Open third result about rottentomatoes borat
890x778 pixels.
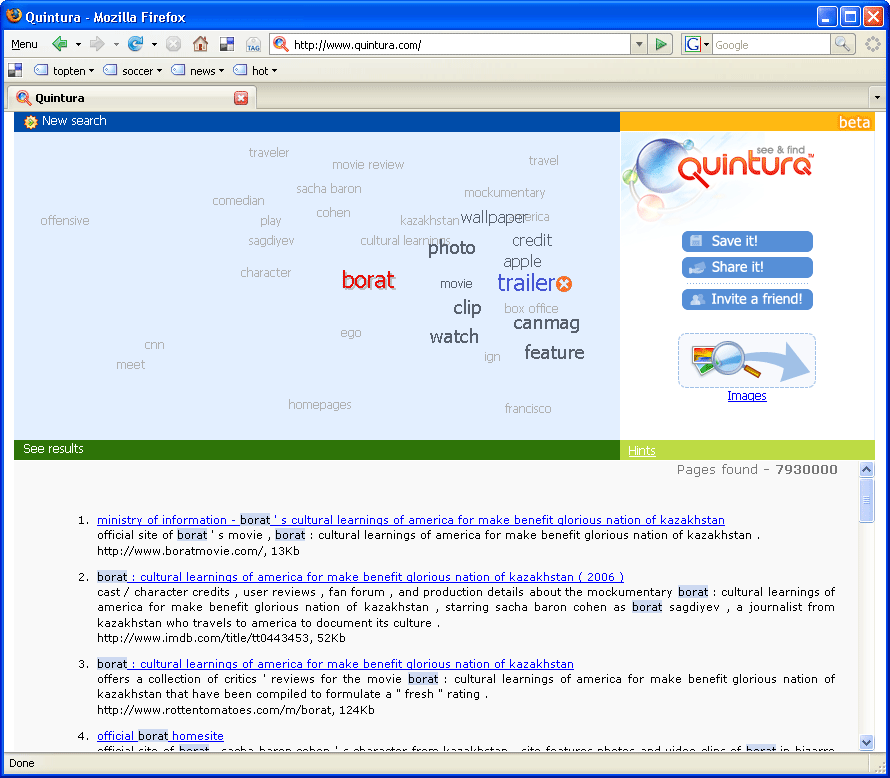tap(335, 664)
